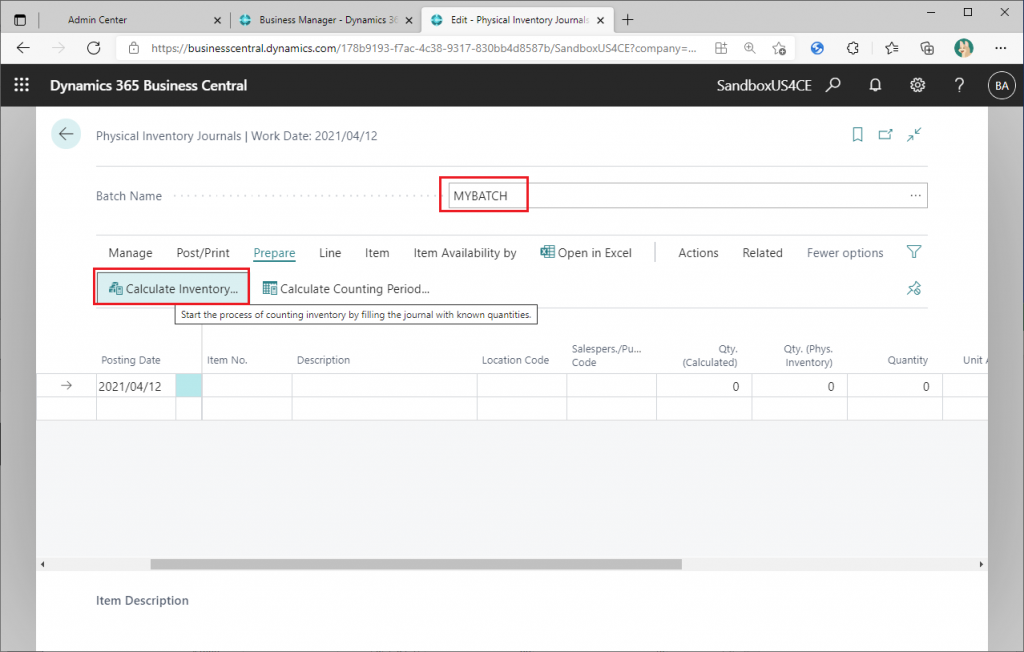
Task: Open the Actions menu
Action: (698, 253)
